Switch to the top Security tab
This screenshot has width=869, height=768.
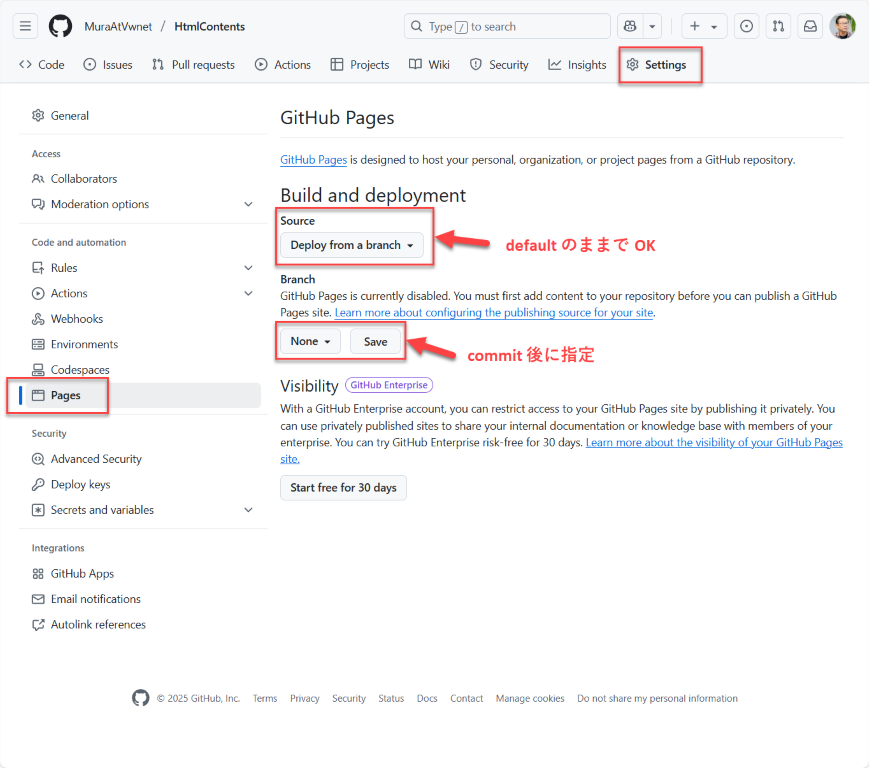point(499,65)
